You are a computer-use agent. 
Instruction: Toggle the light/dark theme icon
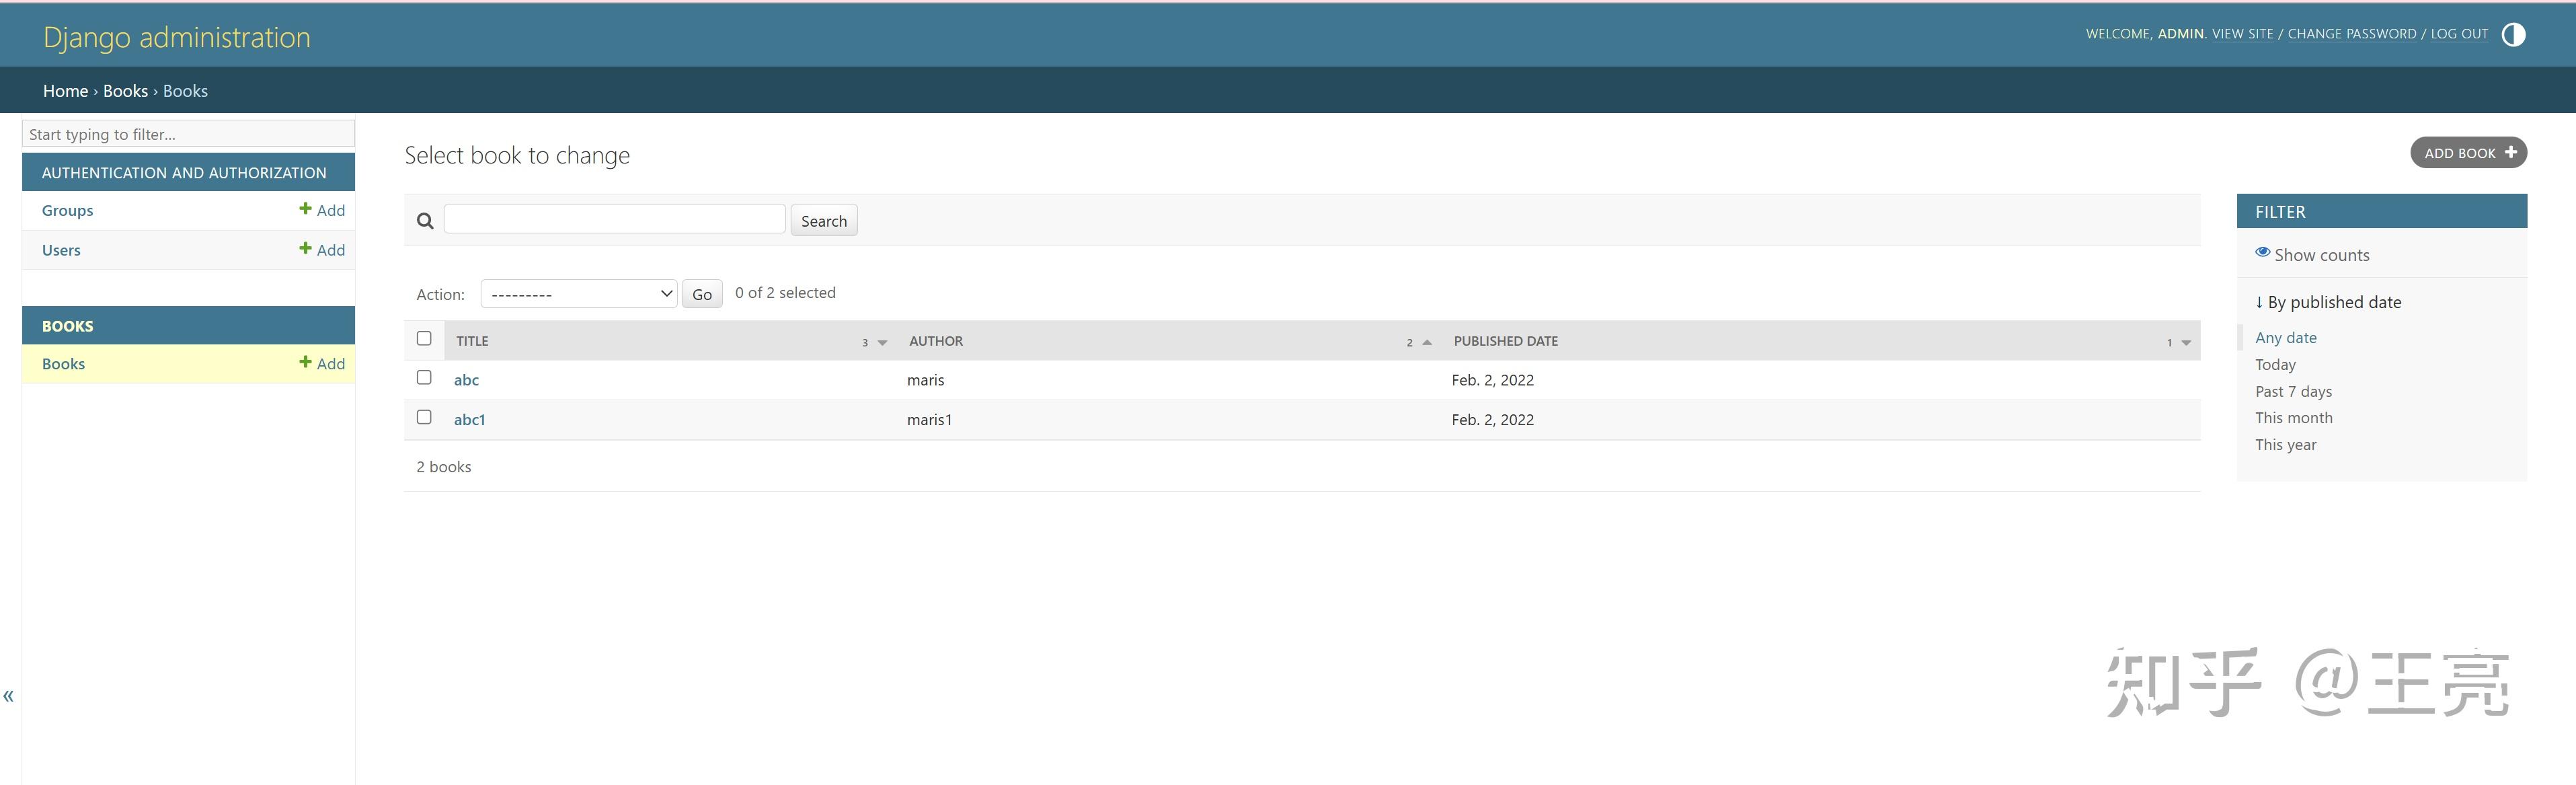(x=2513, y=35)
